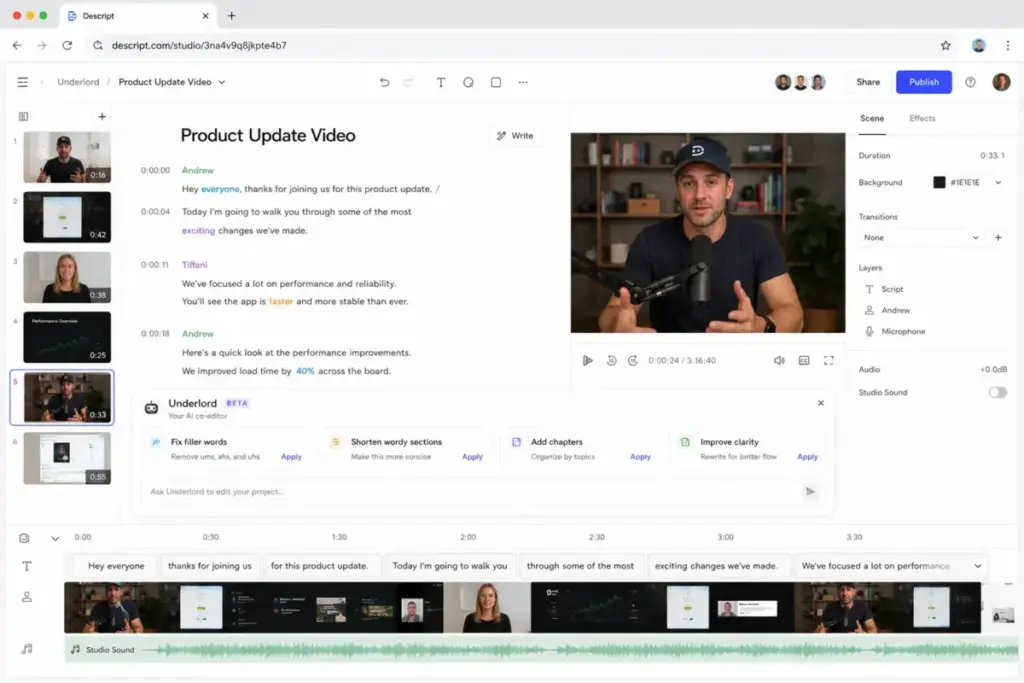Open browser three-dot menu
1024x683 pixels.
(x=1008, y=45)
